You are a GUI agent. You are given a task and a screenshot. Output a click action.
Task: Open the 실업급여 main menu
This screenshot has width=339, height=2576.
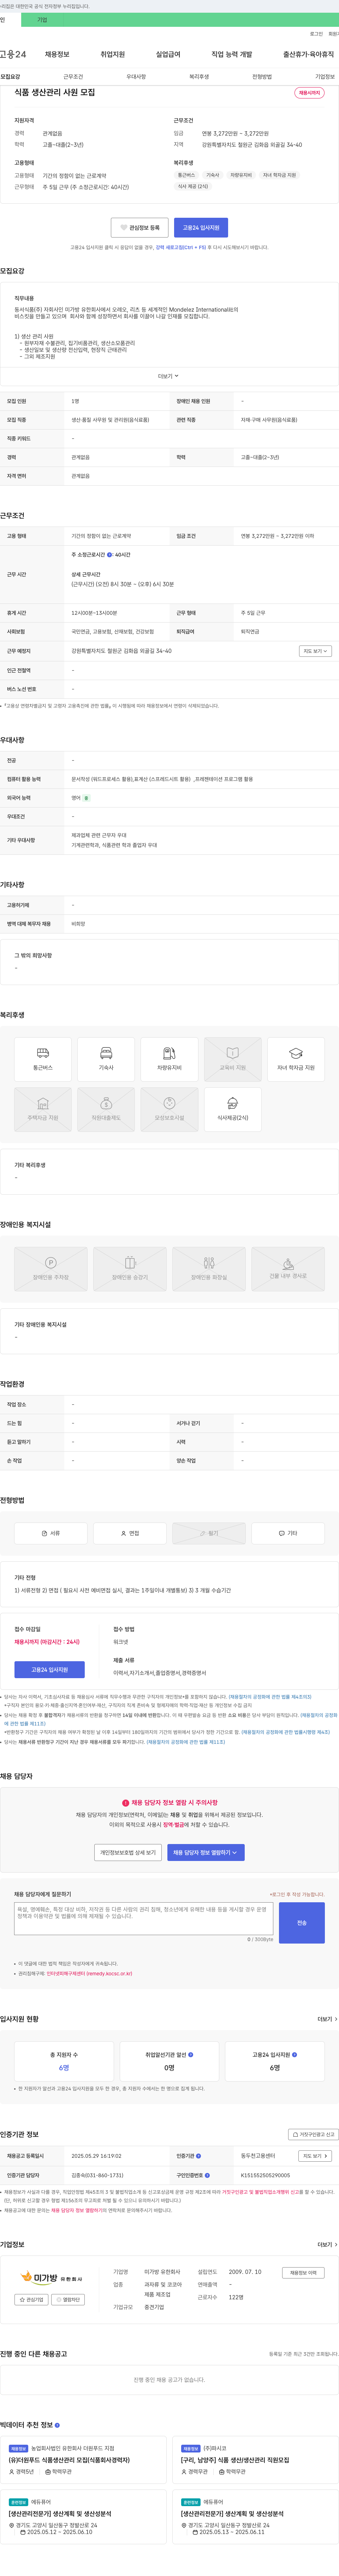click(x=168, y=54)
